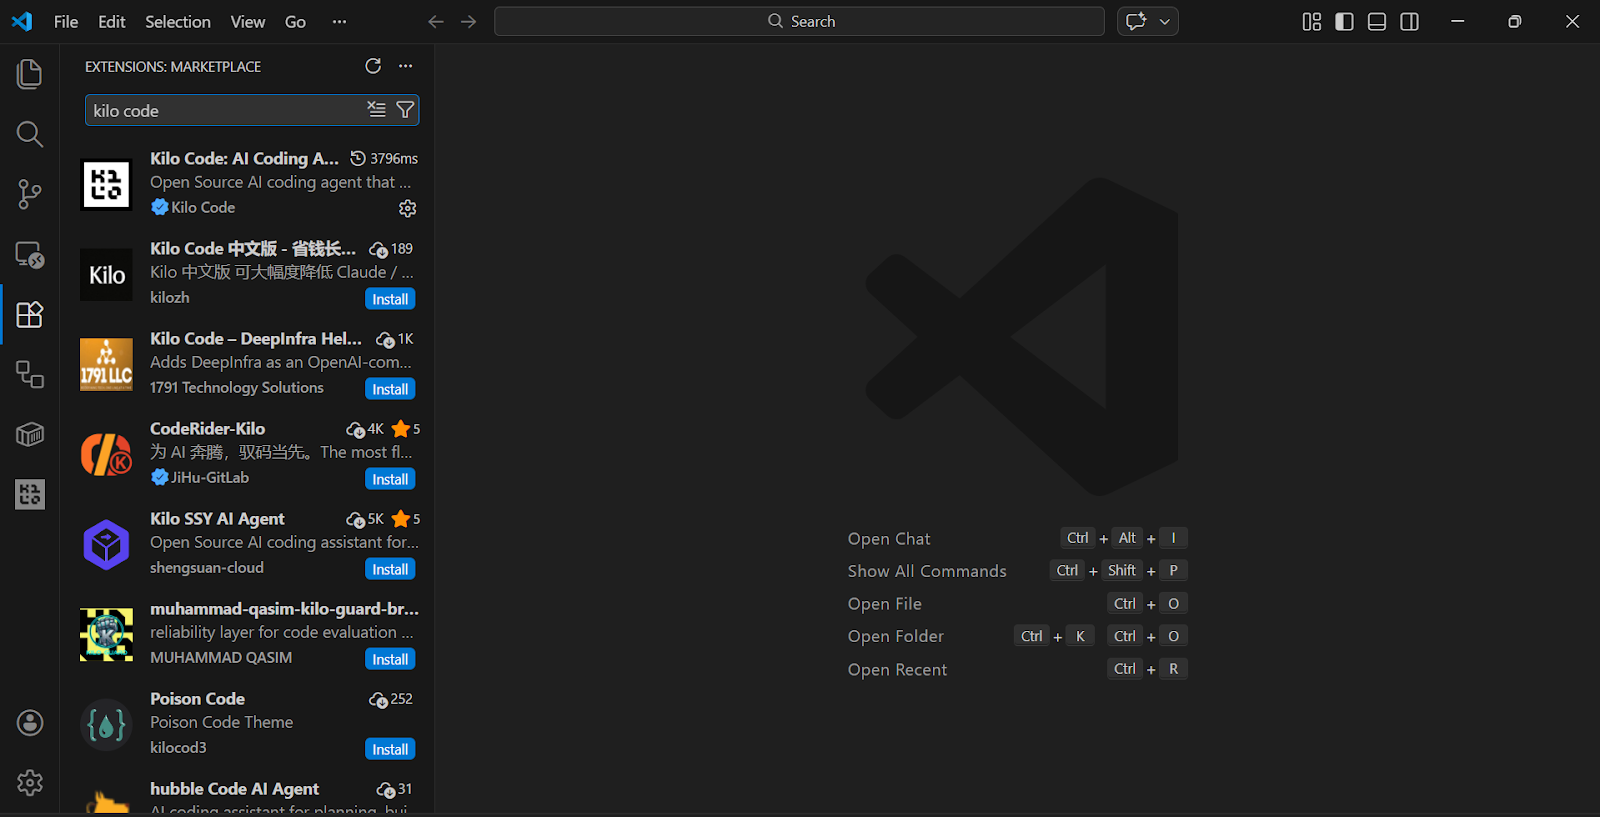Click the 'Open Chat' welcome shortcut label
The width and height of the screenshot is (1600, 817).
click(x=889, y=539)
